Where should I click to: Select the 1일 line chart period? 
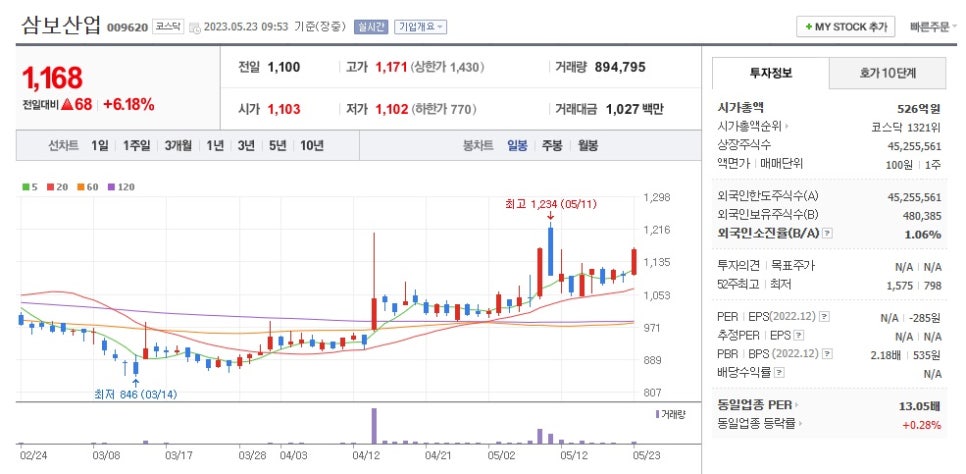click(x=100, y=146)
